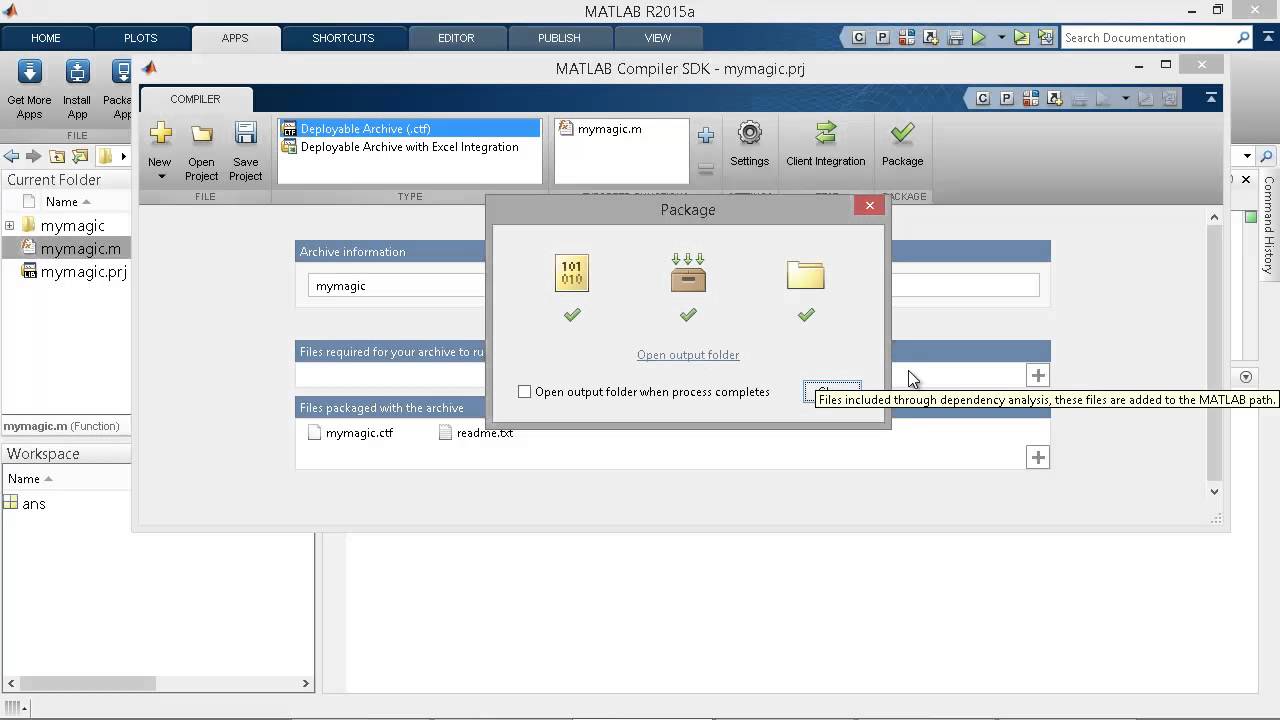Open the Run dropdown arrow in the main MATLAB quick access bar

[x=1001, y=38]
